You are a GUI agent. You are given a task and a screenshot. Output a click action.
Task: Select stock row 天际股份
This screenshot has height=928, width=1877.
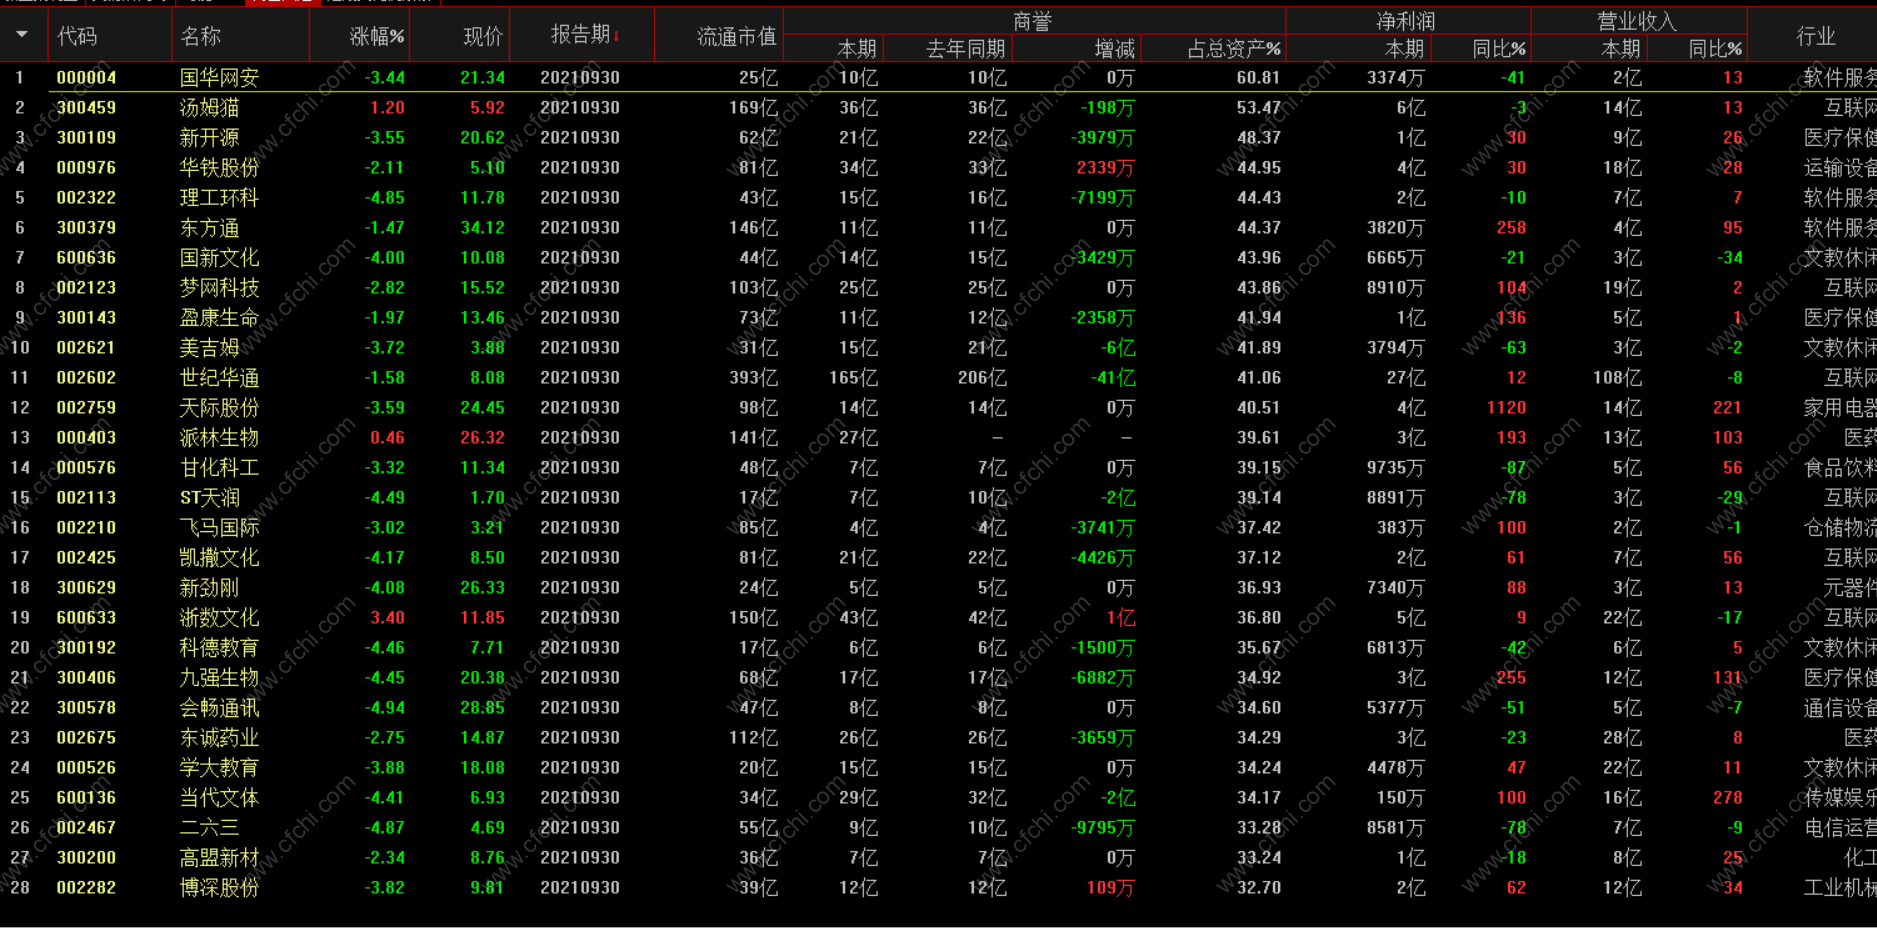tap(938, 407)
